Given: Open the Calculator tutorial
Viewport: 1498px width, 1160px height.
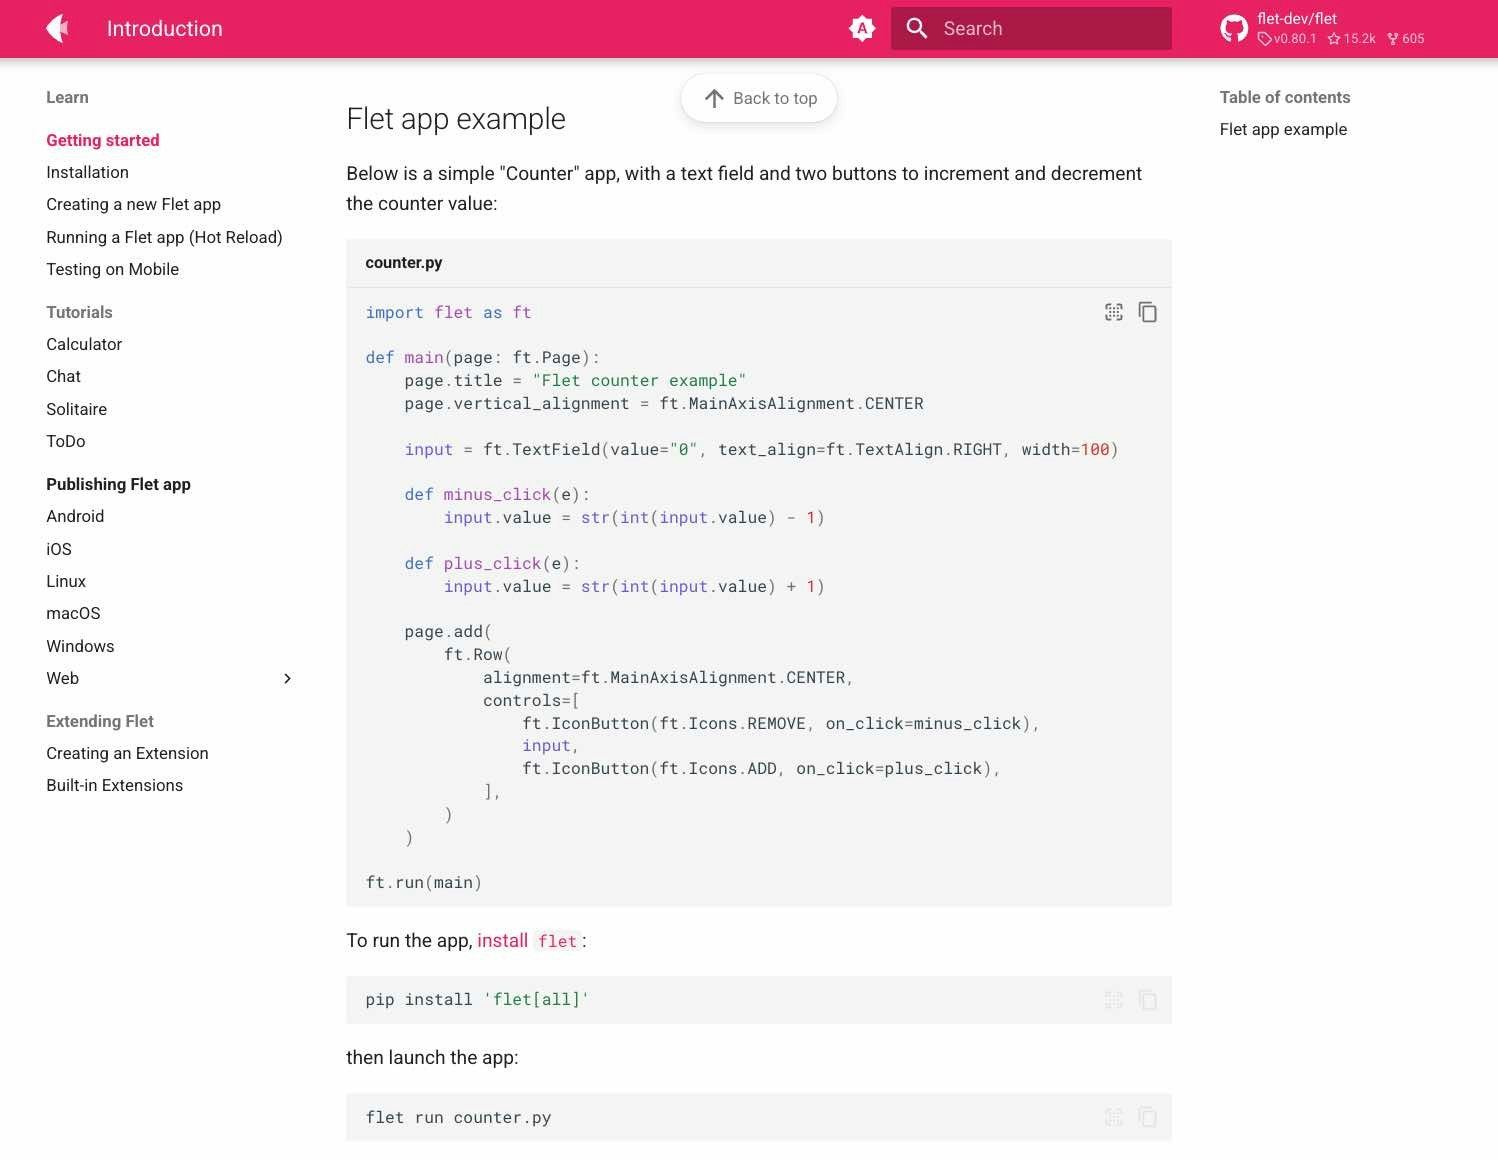Looking at the screenshot, I should (x=84, y=344).
